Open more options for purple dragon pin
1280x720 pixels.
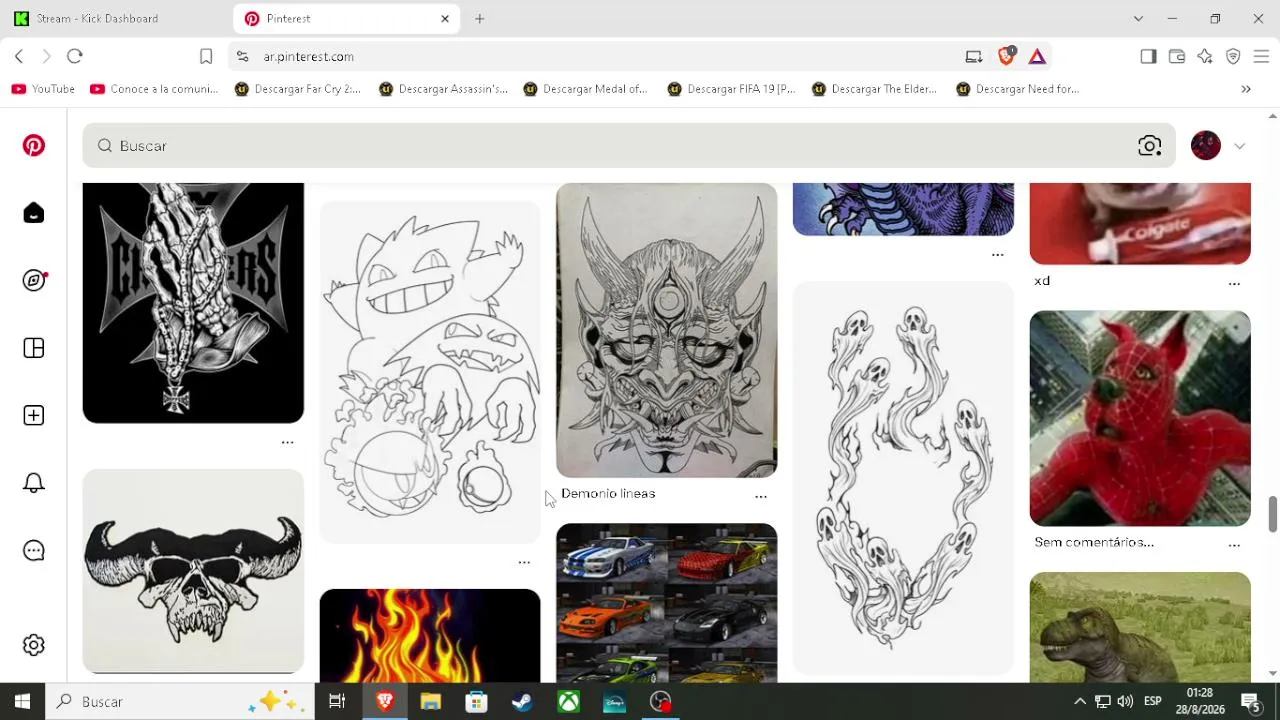tap(998, 254)
